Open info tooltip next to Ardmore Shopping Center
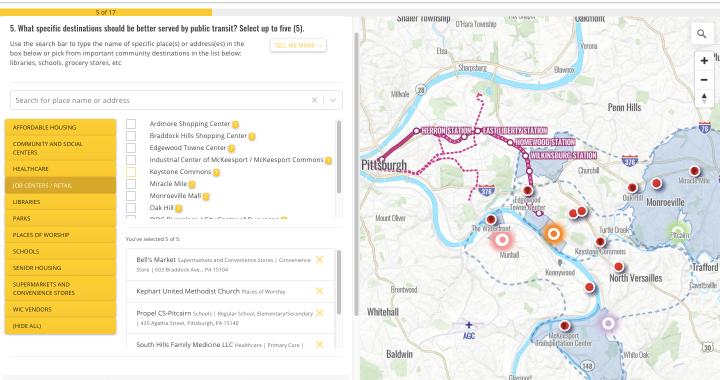 tap(235, 124)
